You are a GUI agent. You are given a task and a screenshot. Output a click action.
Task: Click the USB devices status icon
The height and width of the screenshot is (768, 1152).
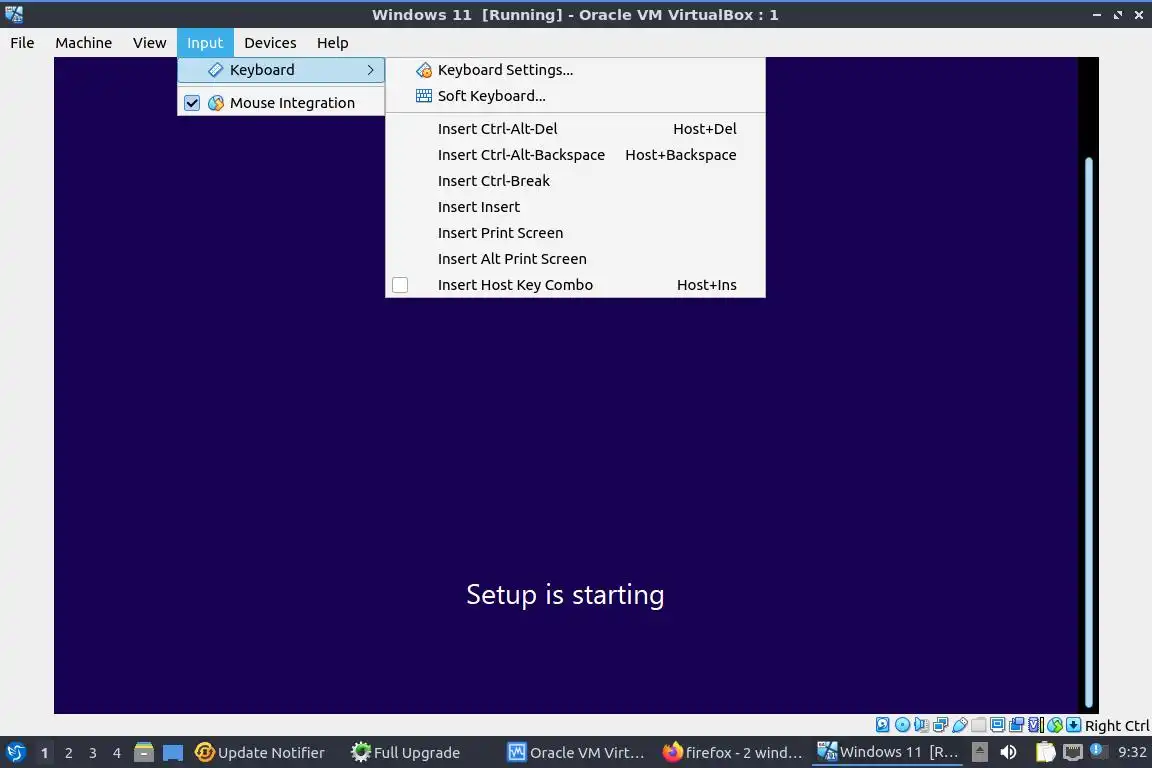[960, 725]
